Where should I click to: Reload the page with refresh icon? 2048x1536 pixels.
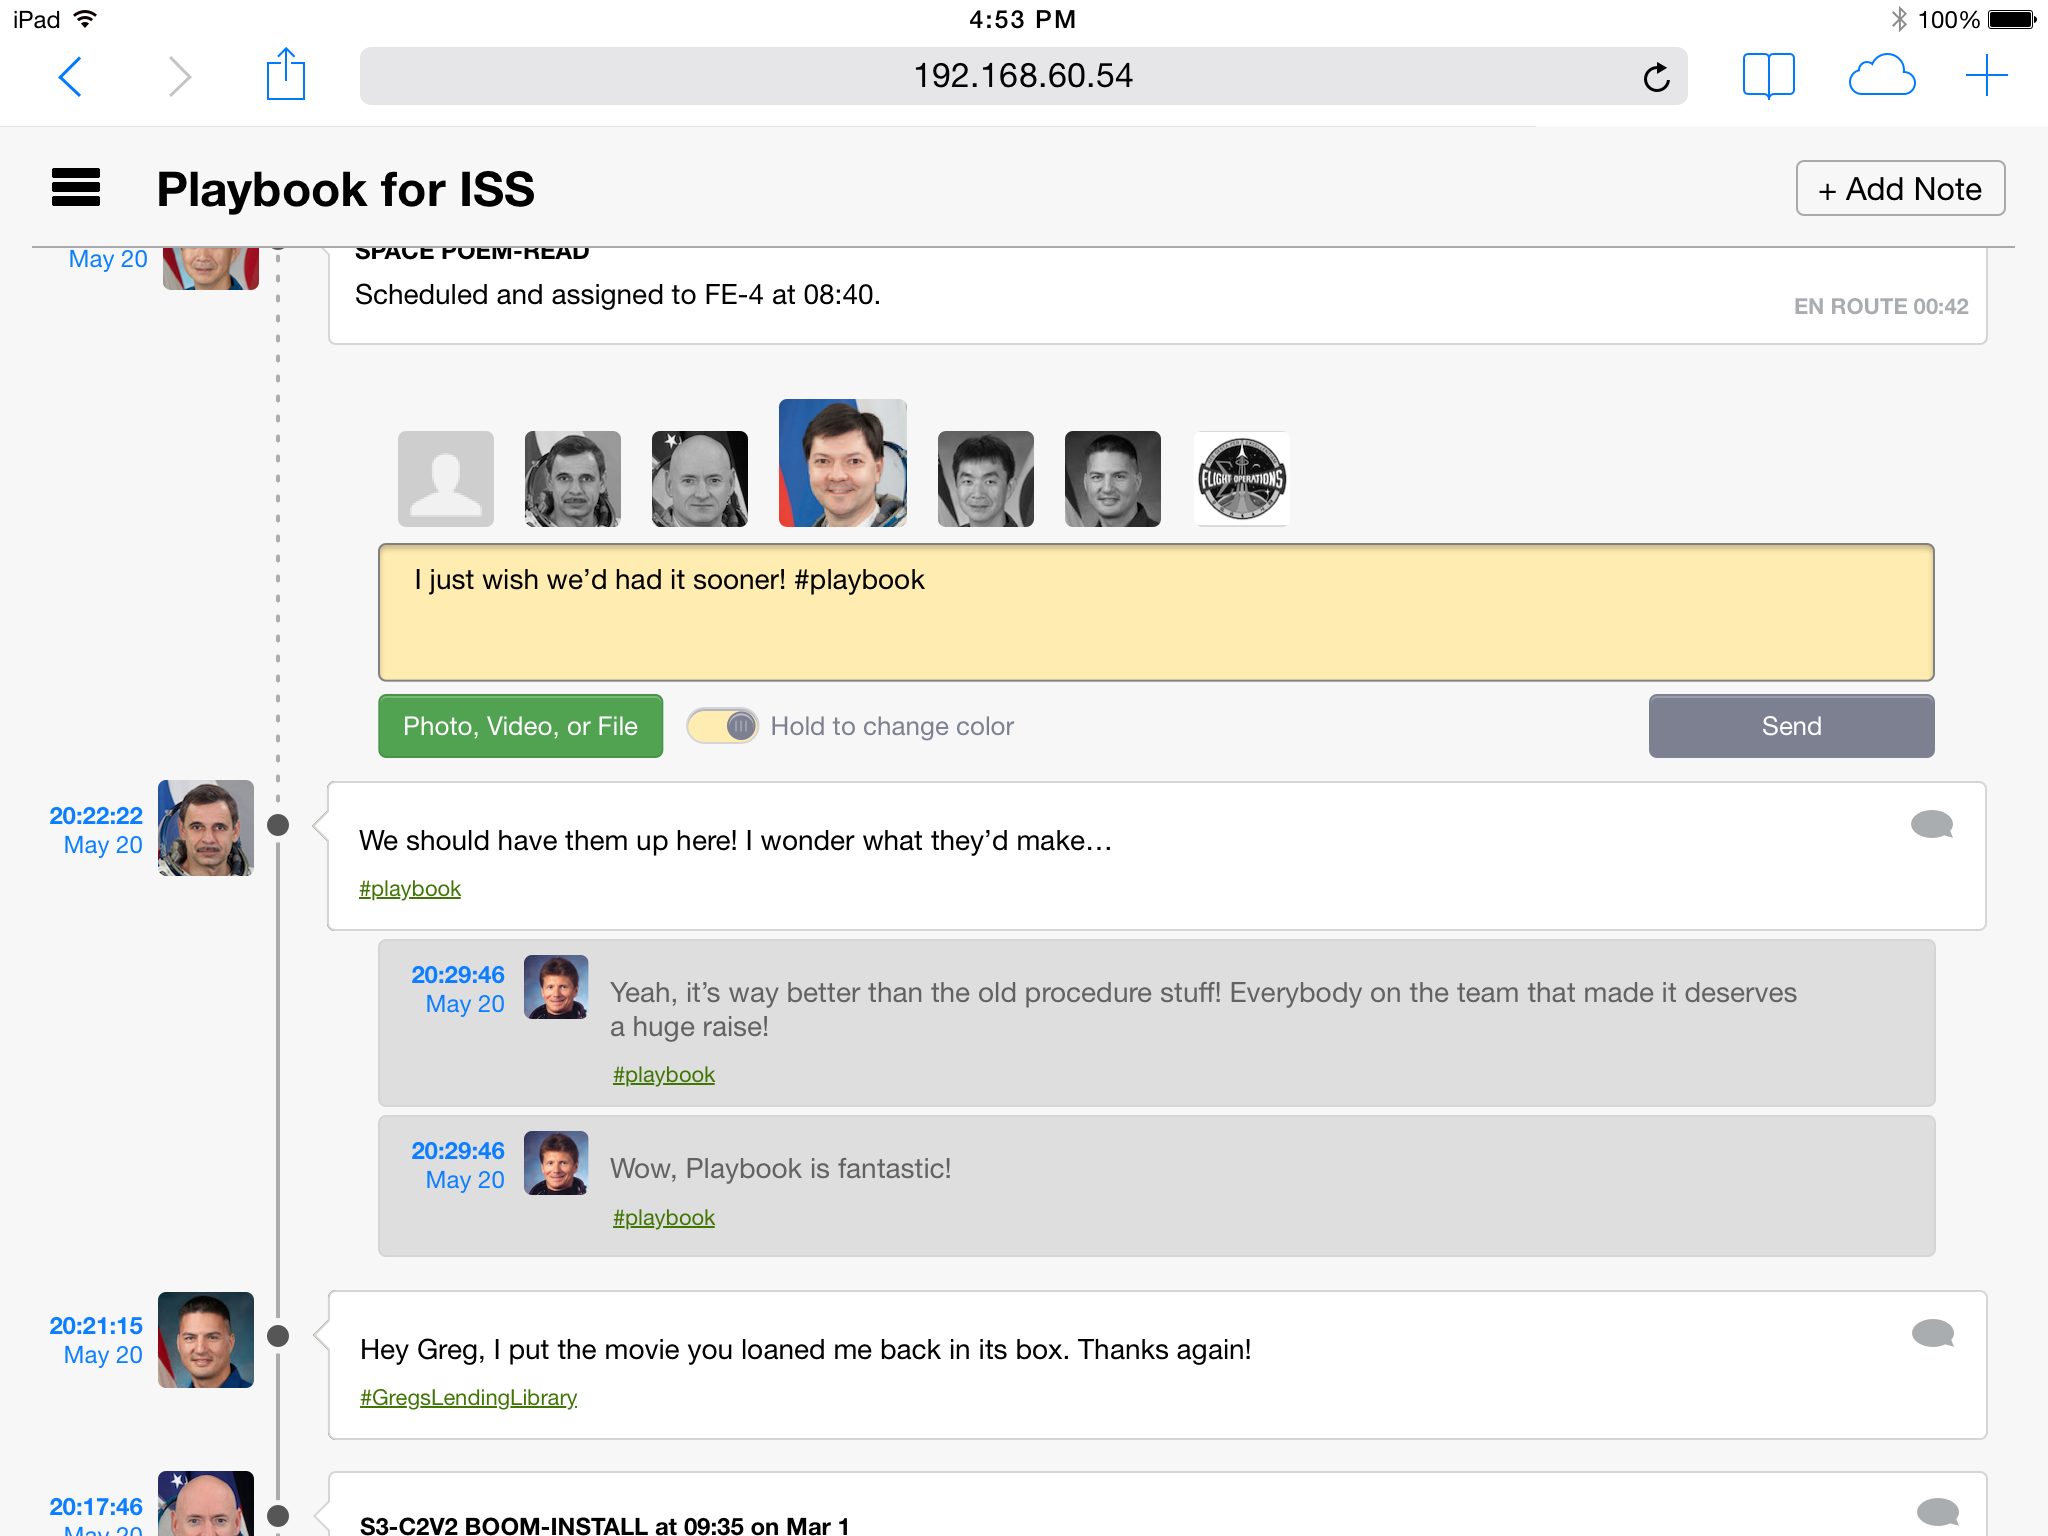(x=1656, y=76)
